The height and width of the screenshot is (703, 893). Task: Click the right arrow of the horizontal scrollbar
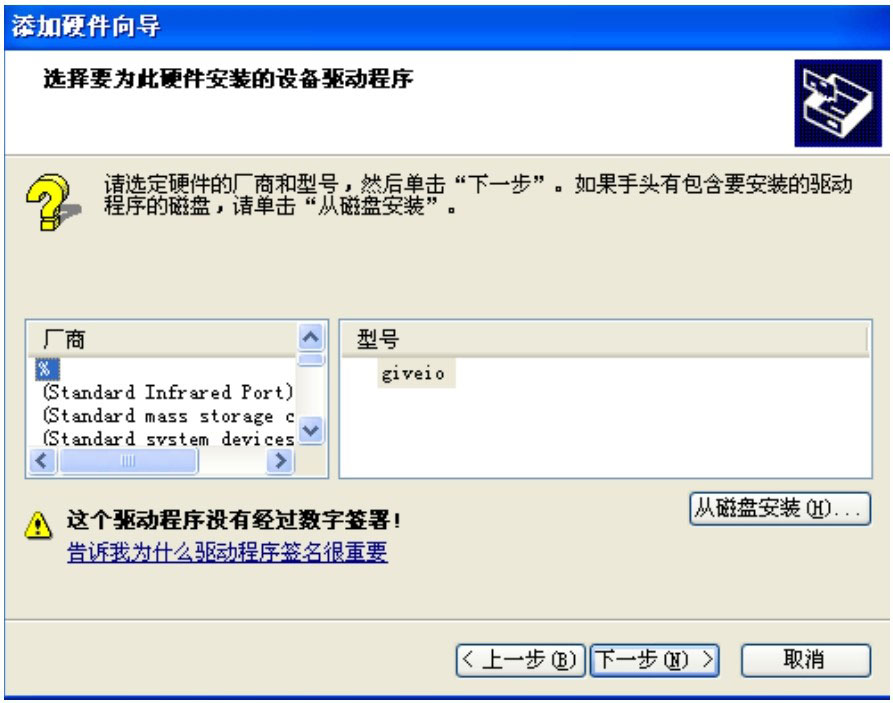pos(280,460)
